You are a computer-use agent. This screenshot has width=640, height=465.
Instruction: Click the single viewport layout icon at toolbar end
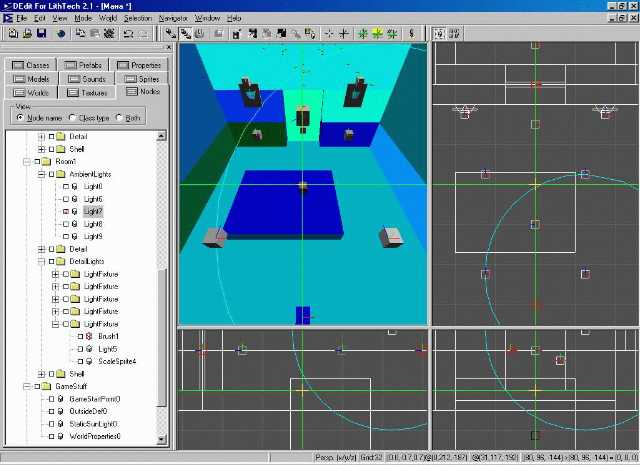439,33
